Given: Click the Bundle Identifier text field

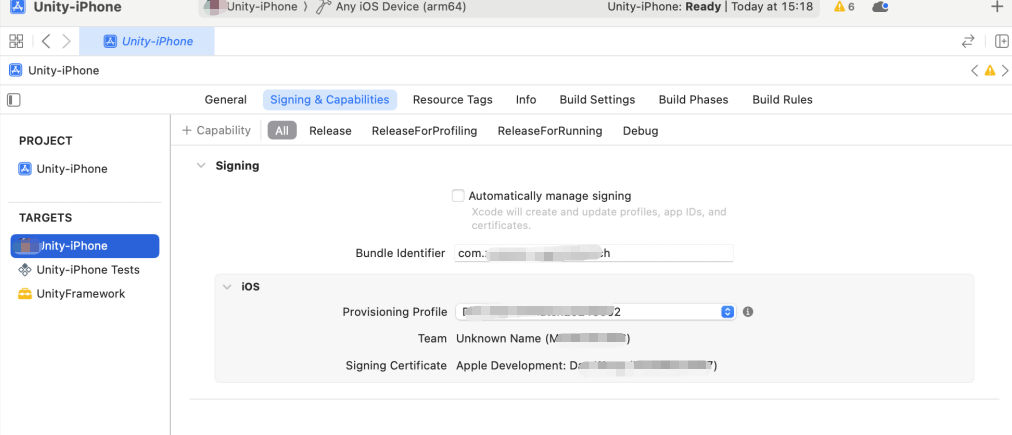Looking at the screenshot, I should [594, 253].
